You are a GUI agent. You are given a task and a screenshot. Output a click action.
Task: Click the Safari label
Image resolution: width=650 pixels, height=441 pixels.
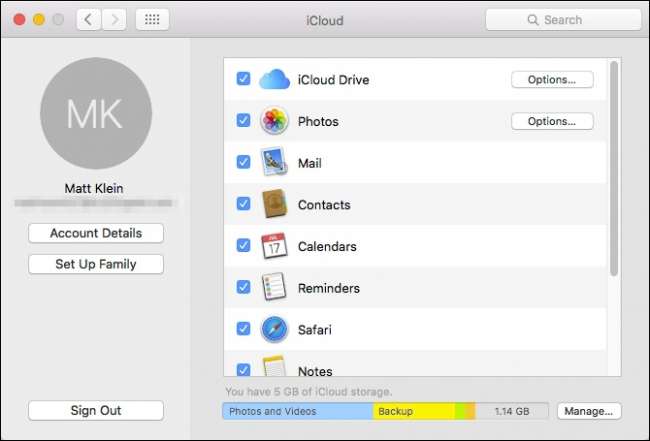(x=315, y=330)
